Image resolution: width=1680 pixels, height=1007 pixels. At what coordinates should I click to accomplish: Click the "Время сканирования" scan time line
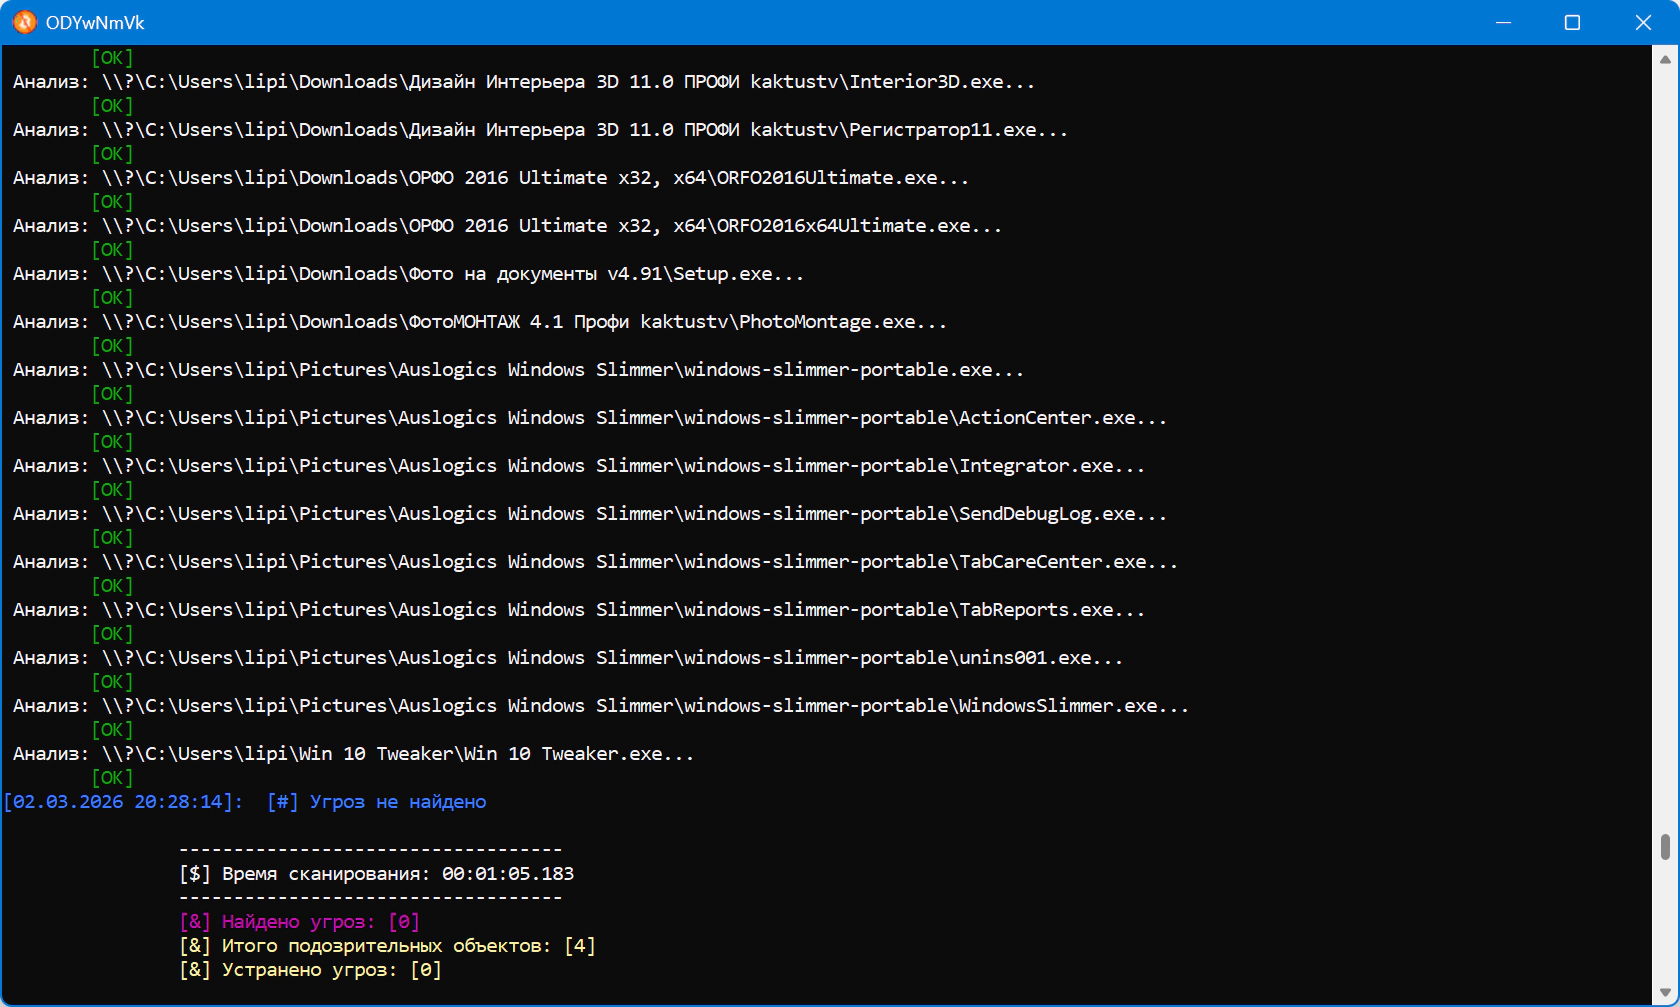tap(376, 874)
